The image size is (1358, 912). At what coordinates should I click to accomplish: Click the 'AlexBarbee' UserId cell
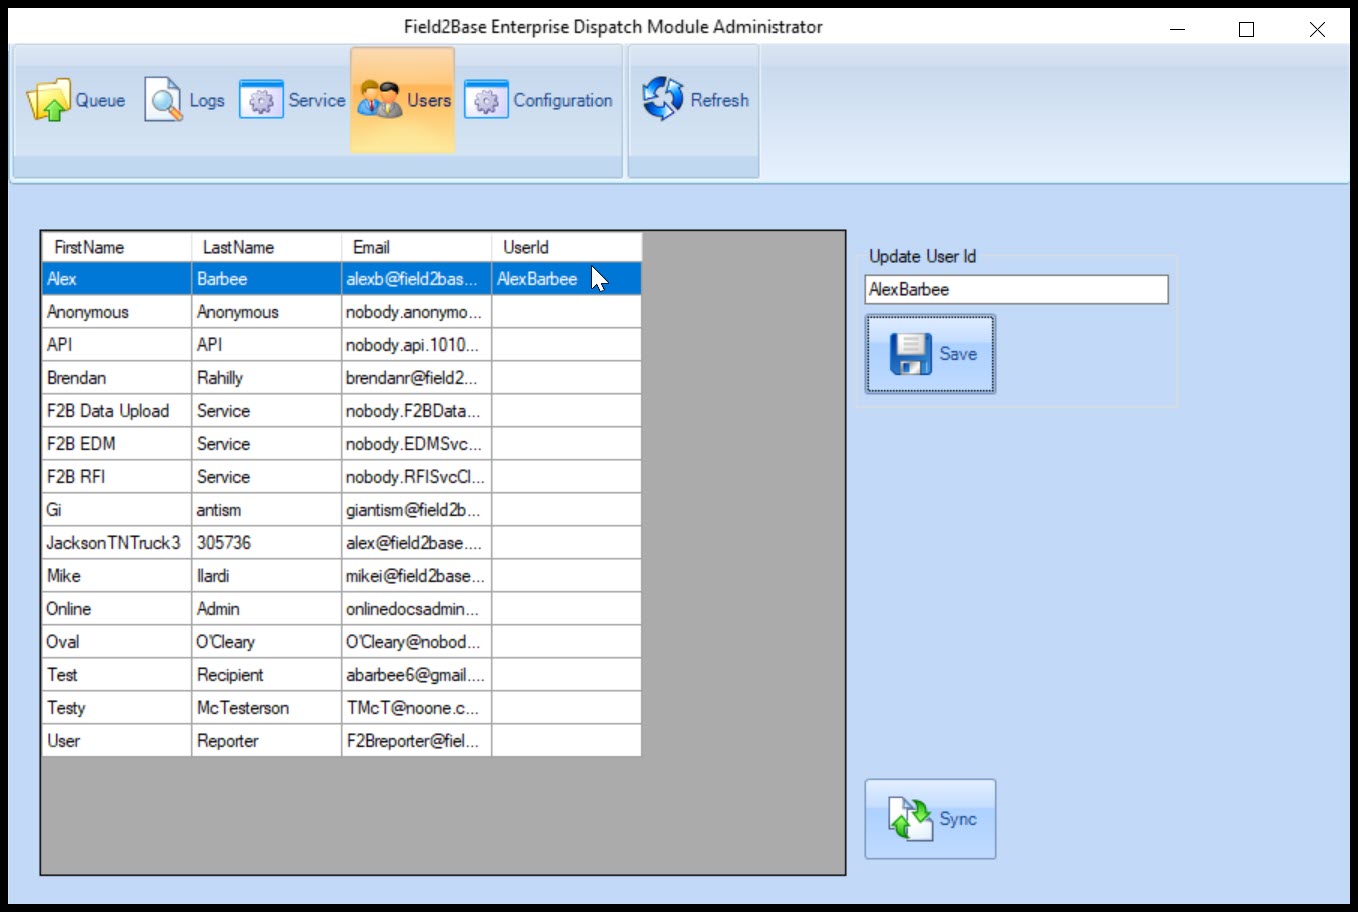(566, 279)
